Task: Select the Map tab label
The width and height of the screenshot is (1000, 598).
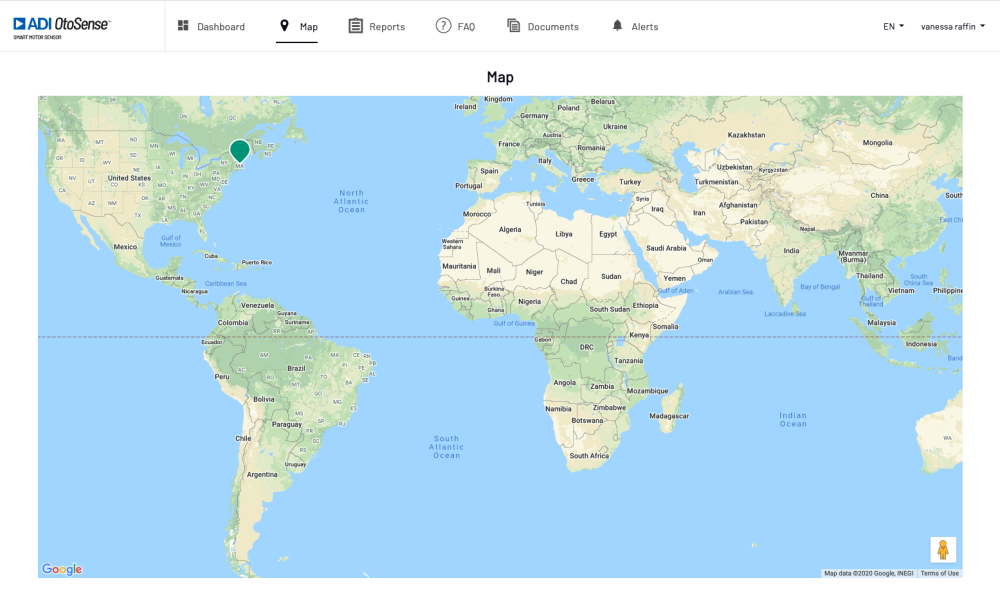Action: [x=309, y=27]
